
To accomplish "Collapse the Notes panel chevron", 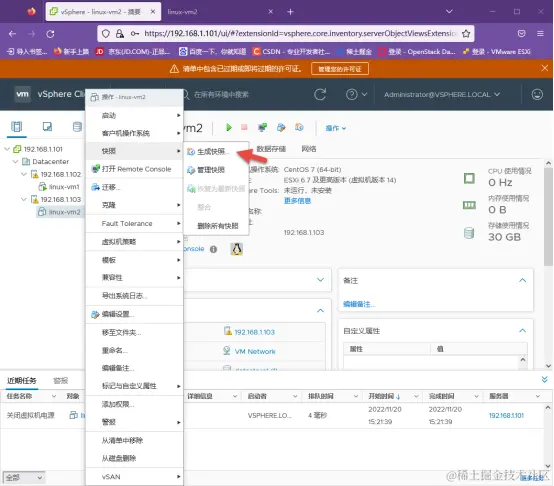I will [x=523, y=280].
